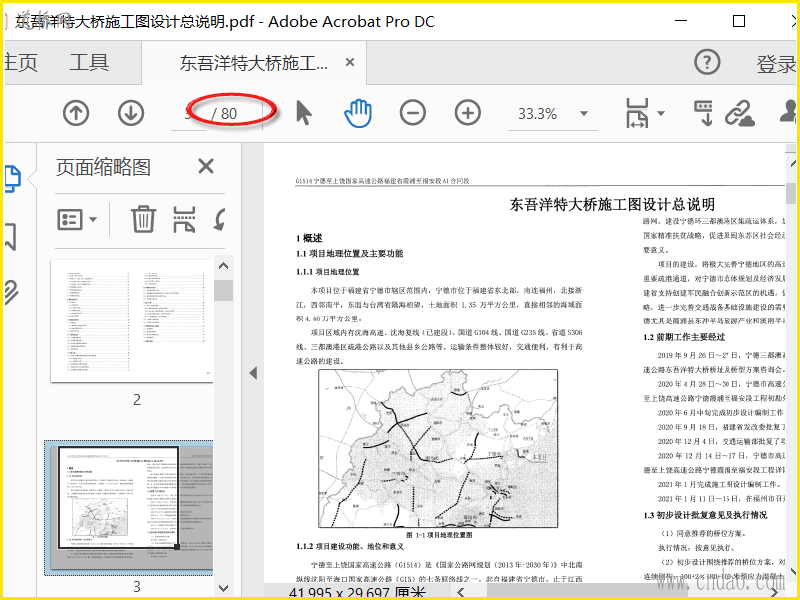Open the attachments paperclip icon
The width and height of the screenshot is (800, 600).
[11, 292]
